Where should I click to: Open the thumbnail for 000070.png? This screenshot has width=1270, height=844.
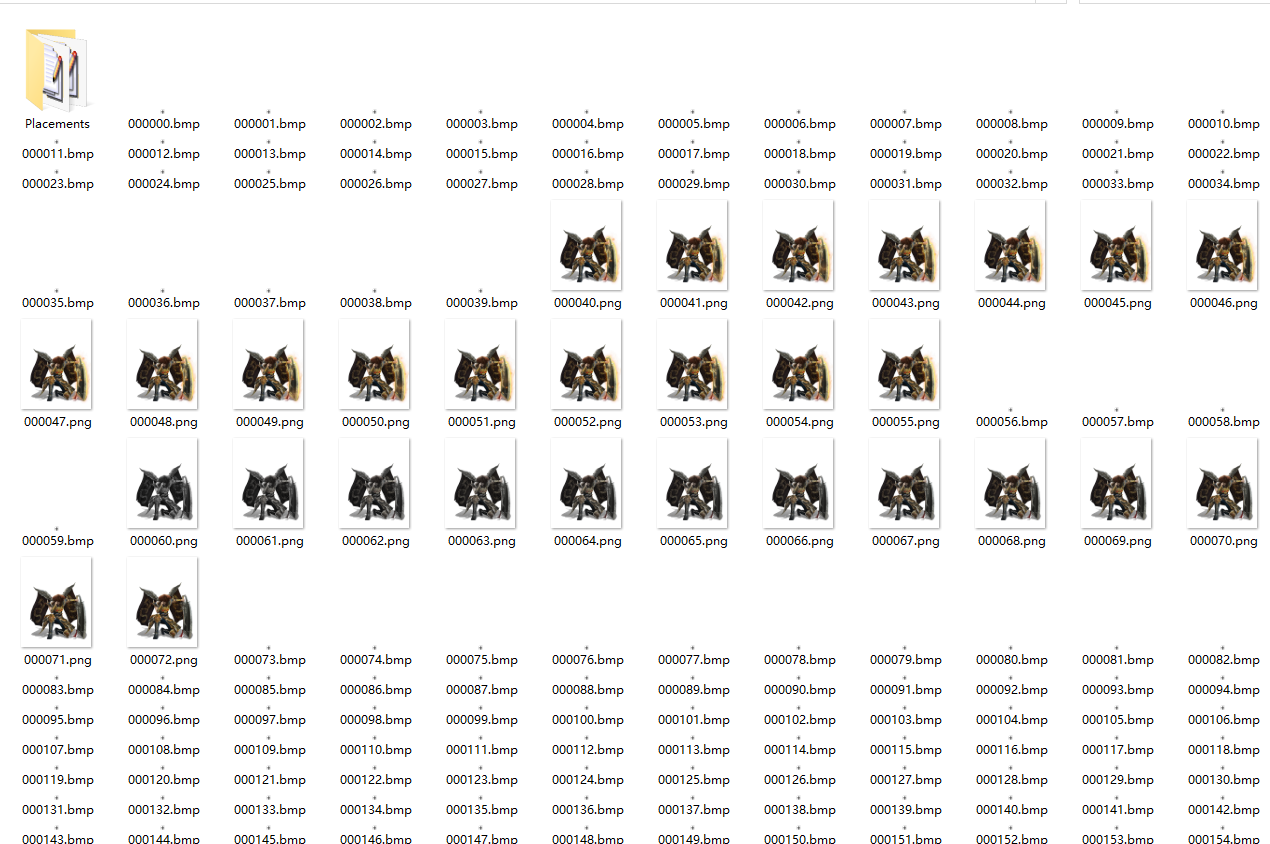(1223, 483)
